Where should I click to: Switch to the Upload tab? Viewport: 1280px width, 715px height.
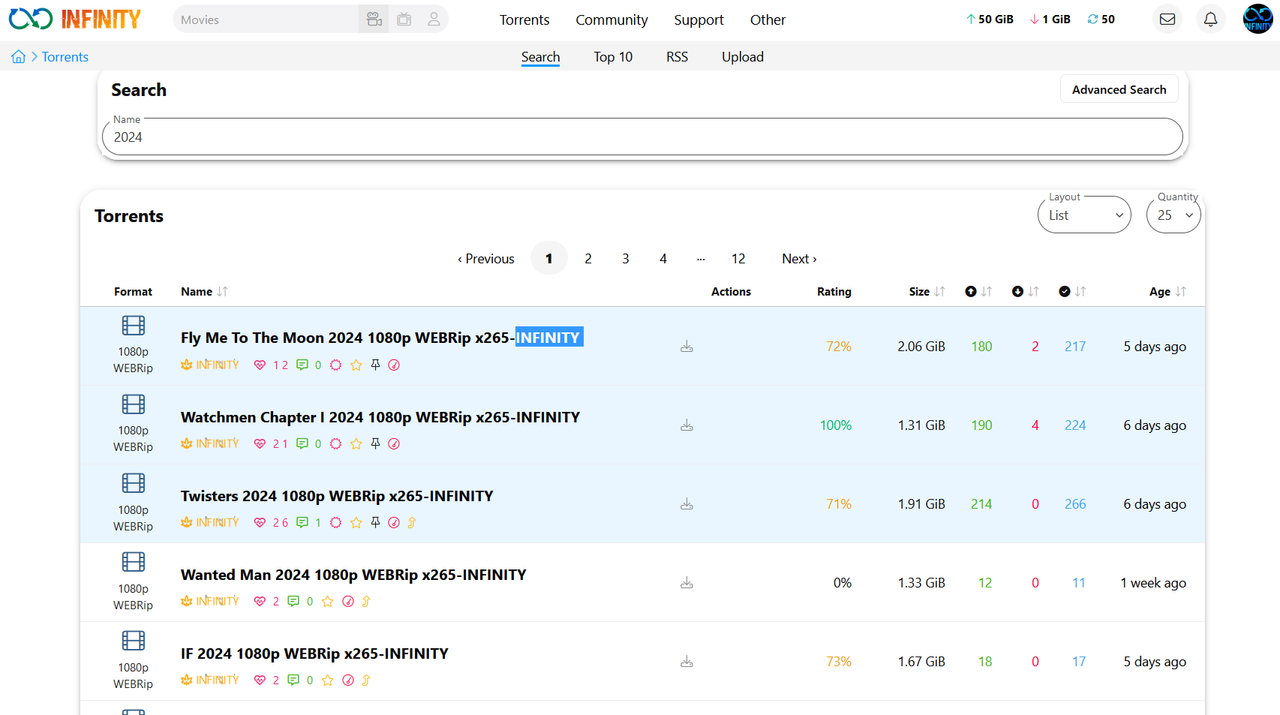click(x=743, y=57)
